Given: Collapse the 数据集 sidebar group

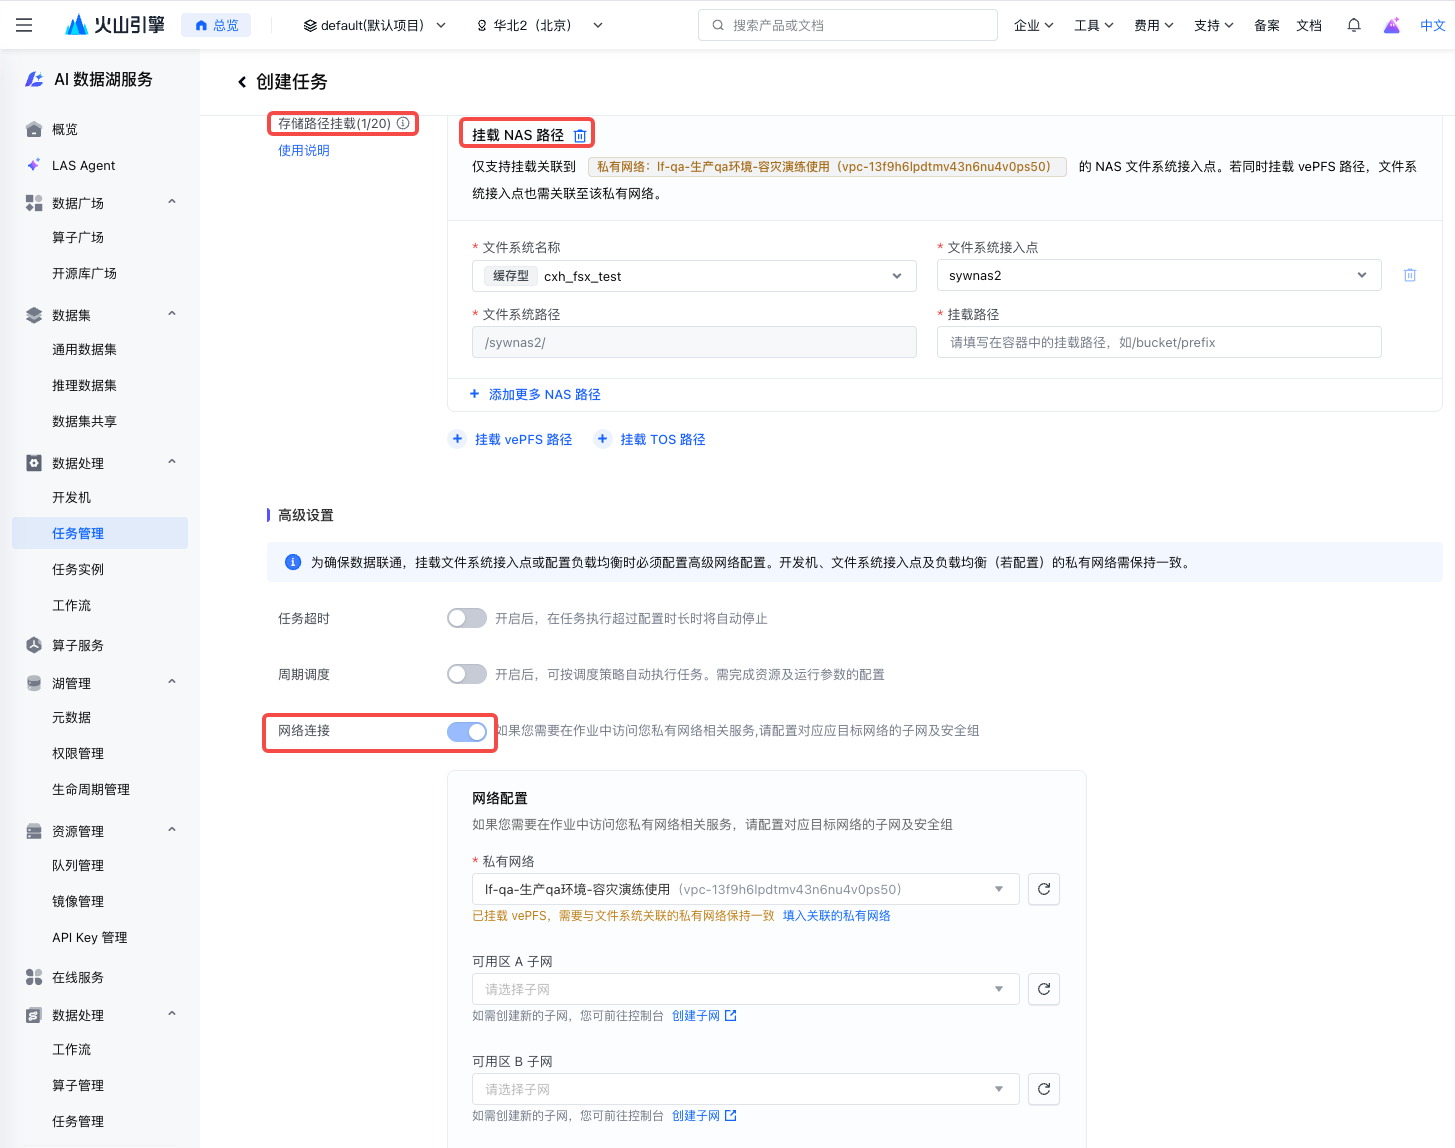Looking at the screenshot, I should pyautogui.click(x=172, y=315).
